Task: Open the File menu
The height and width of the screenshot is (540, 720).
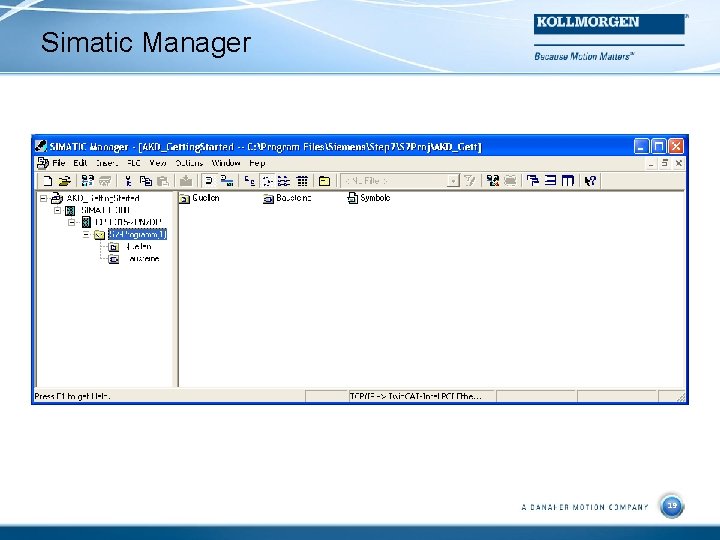Action: coord(59,163)
